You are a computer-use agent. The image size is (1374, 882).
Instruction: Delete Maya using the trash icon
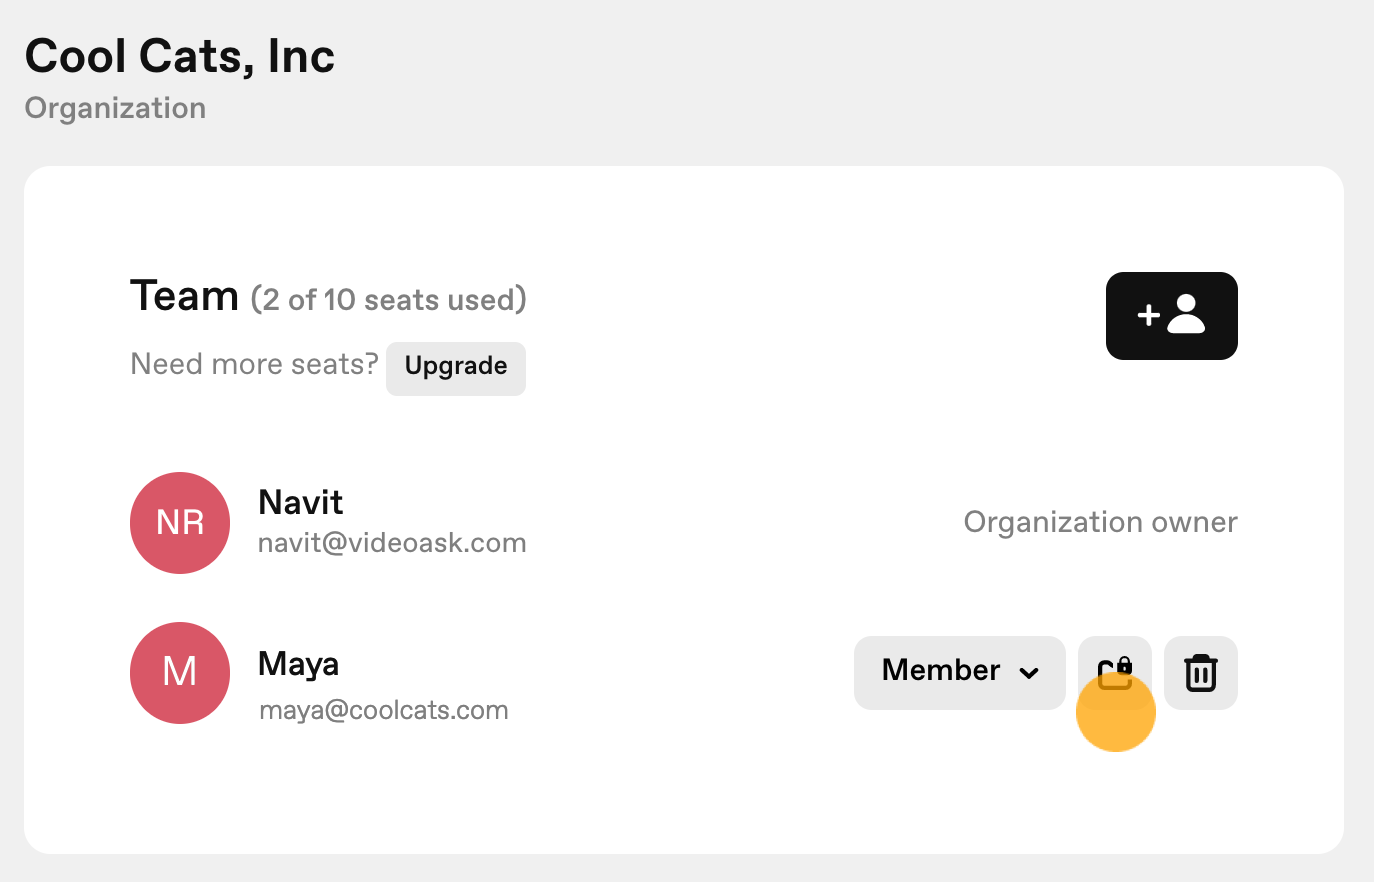pyautogui.click(x=1201, y=673)
